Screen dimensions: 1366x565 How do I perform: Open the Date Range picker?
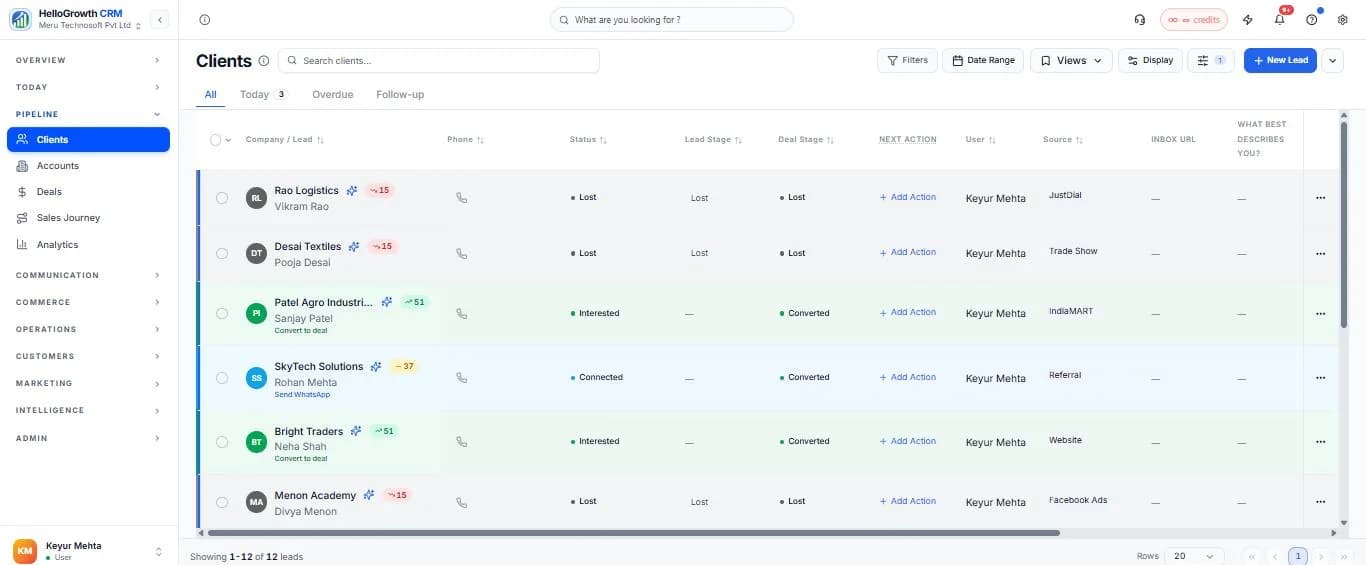(x=983, y=61)
